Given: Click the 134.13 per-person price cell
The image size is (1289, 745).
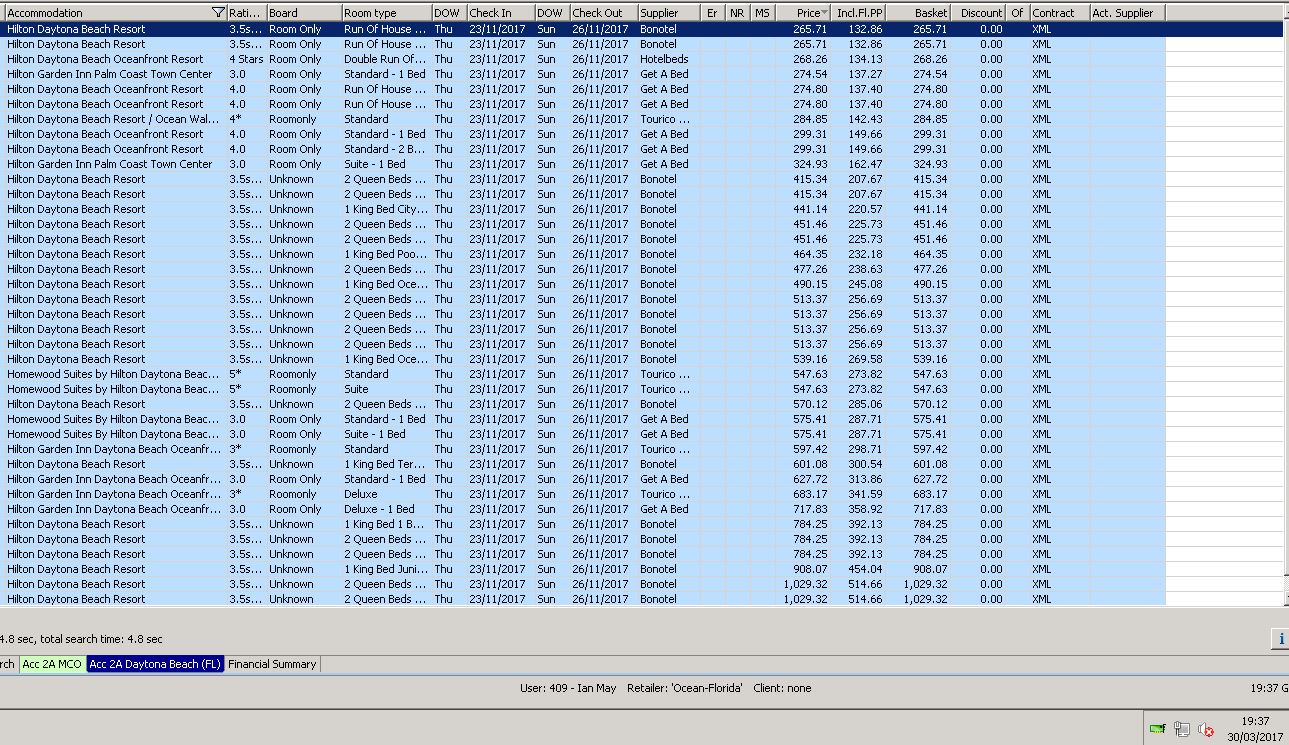Looking at the screenshot, I should pos(859,59).
